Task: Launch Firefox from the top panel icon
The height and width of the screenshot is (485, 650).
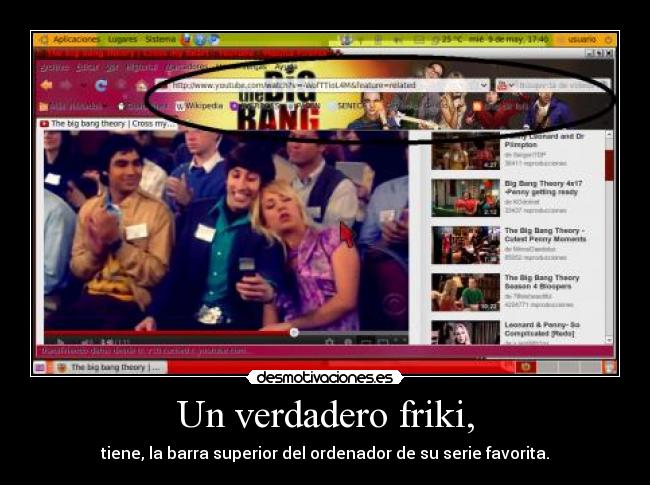Action: 186,40
